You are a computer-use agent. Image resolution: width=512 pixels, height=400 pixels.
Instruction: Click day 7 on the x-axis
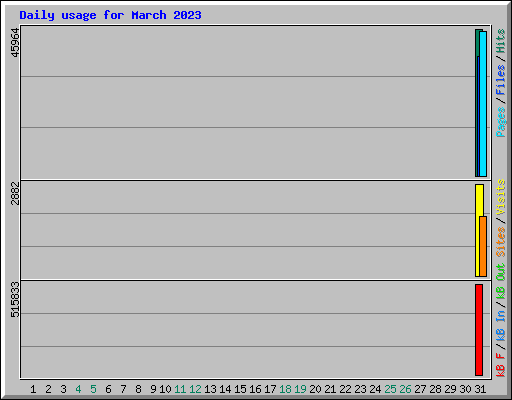(123, 389)
